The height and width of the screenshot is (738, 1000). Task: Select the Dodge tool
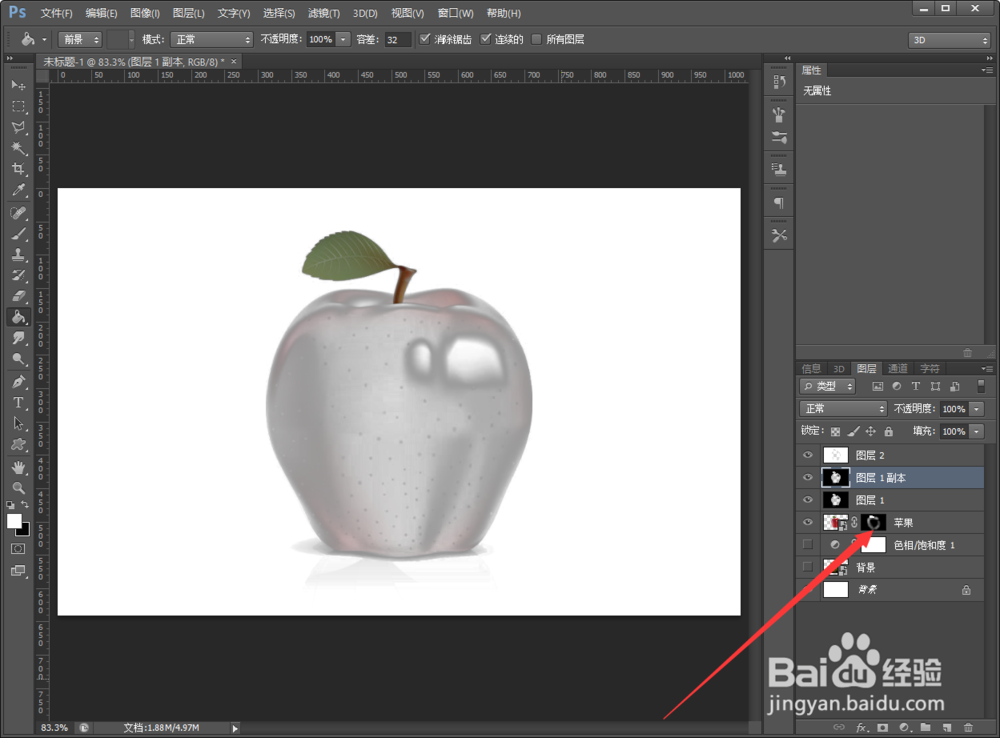click(x=18, y=358)
